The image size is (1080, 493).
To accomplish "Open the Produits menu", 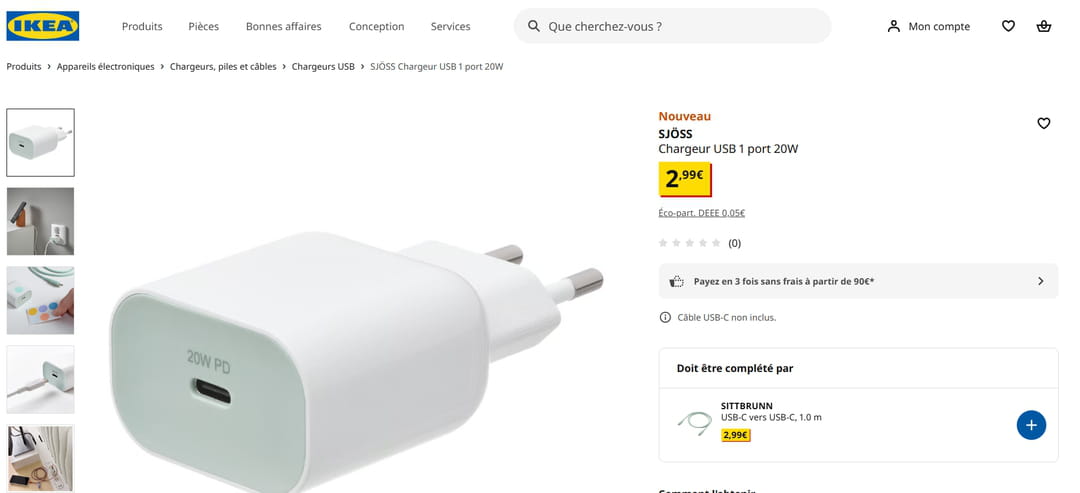I will click(x=142, y=26).
